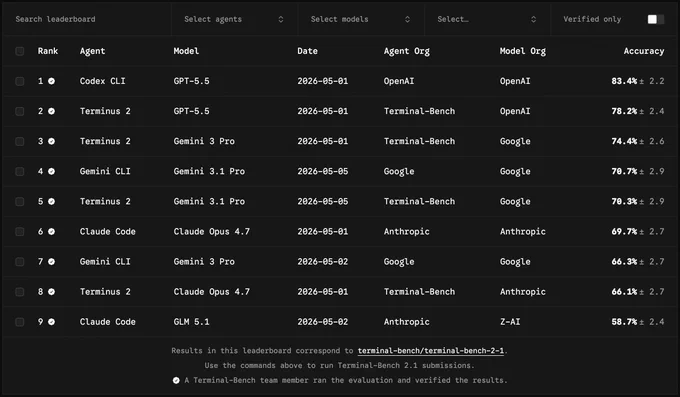Click the 78.2% accuracy value

click(x=624, y=111)
